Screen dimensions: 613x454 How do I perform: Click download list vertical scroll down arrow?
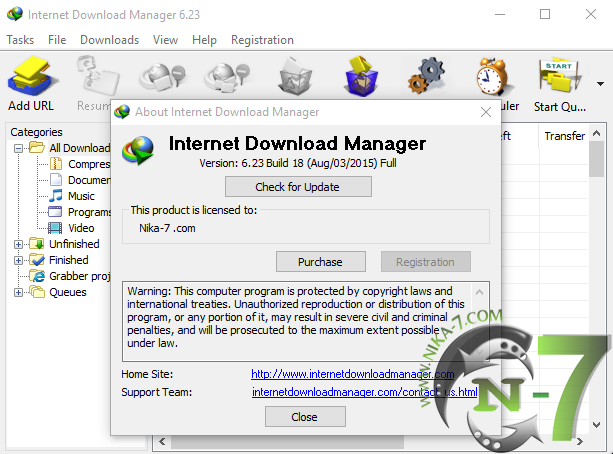(x=596, y=425)
